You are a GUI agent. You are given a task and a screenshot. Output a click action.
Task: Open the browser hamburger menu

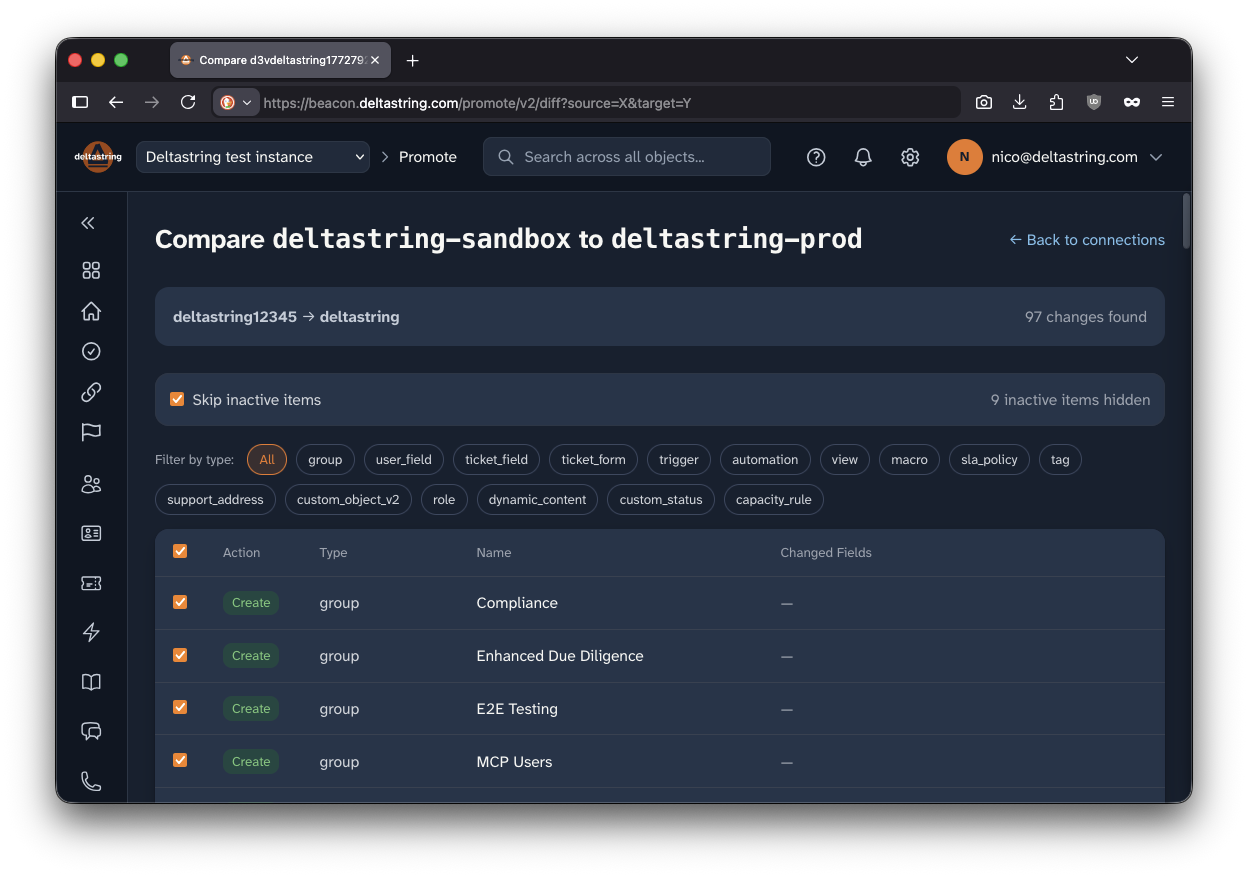1168,102
